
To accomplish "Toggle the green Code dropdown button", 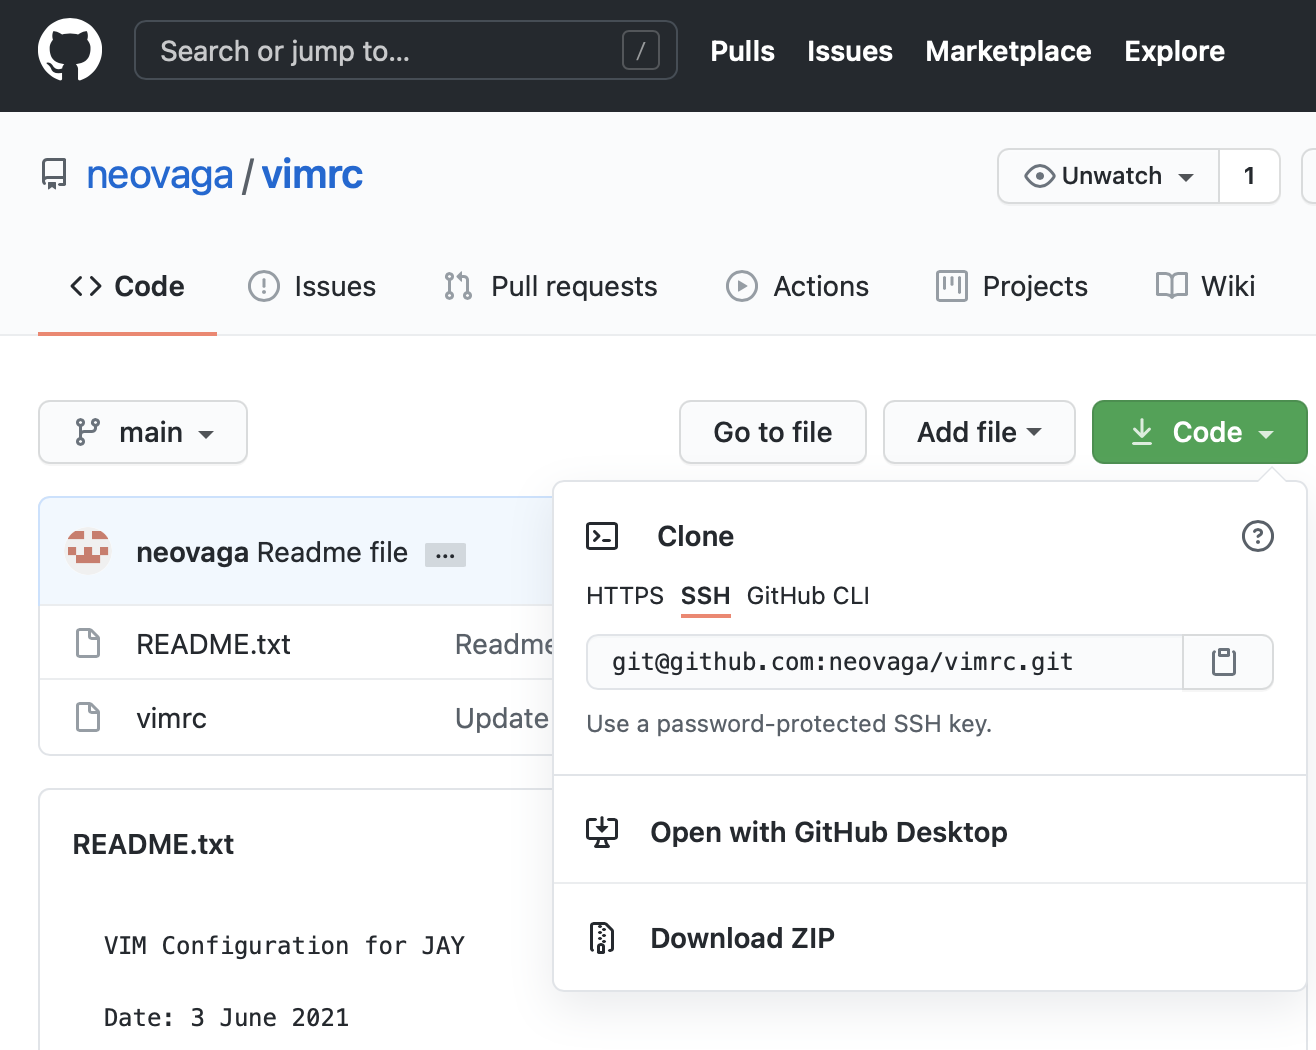I will [1200, 432].
